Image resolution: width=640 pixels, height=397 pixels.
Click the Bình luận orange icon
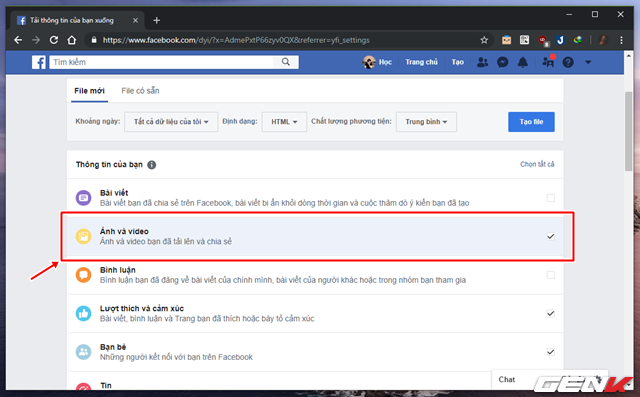coord(83,275)
